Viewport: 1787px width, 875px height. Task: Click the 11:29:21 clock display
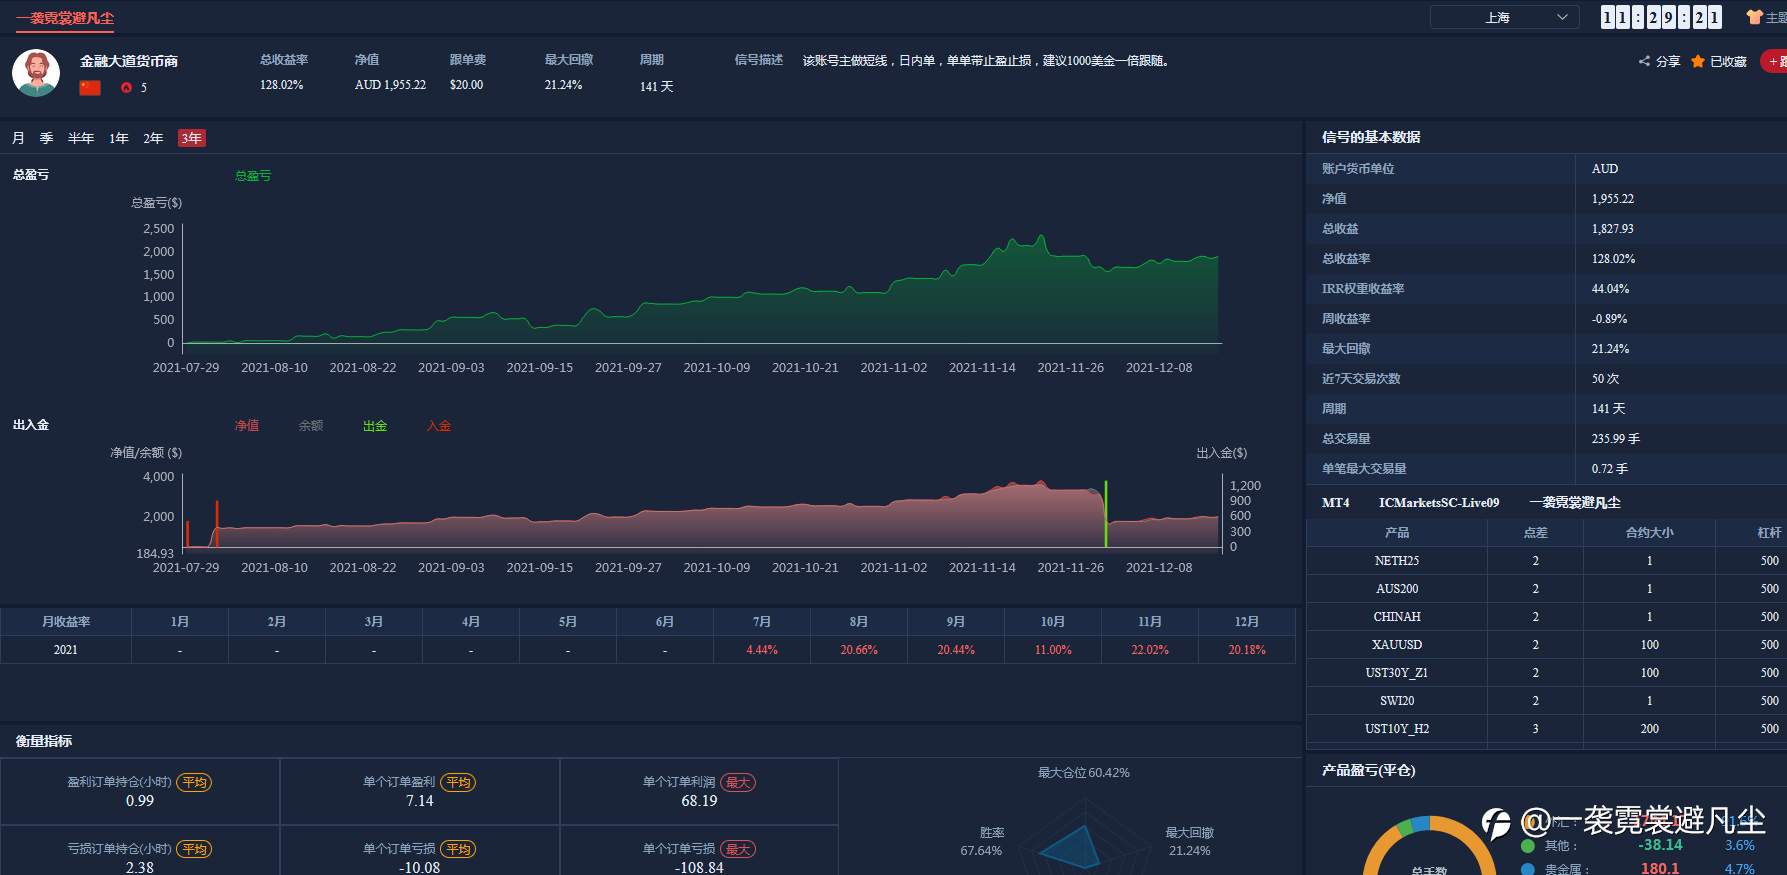(x=1661, y=17)
